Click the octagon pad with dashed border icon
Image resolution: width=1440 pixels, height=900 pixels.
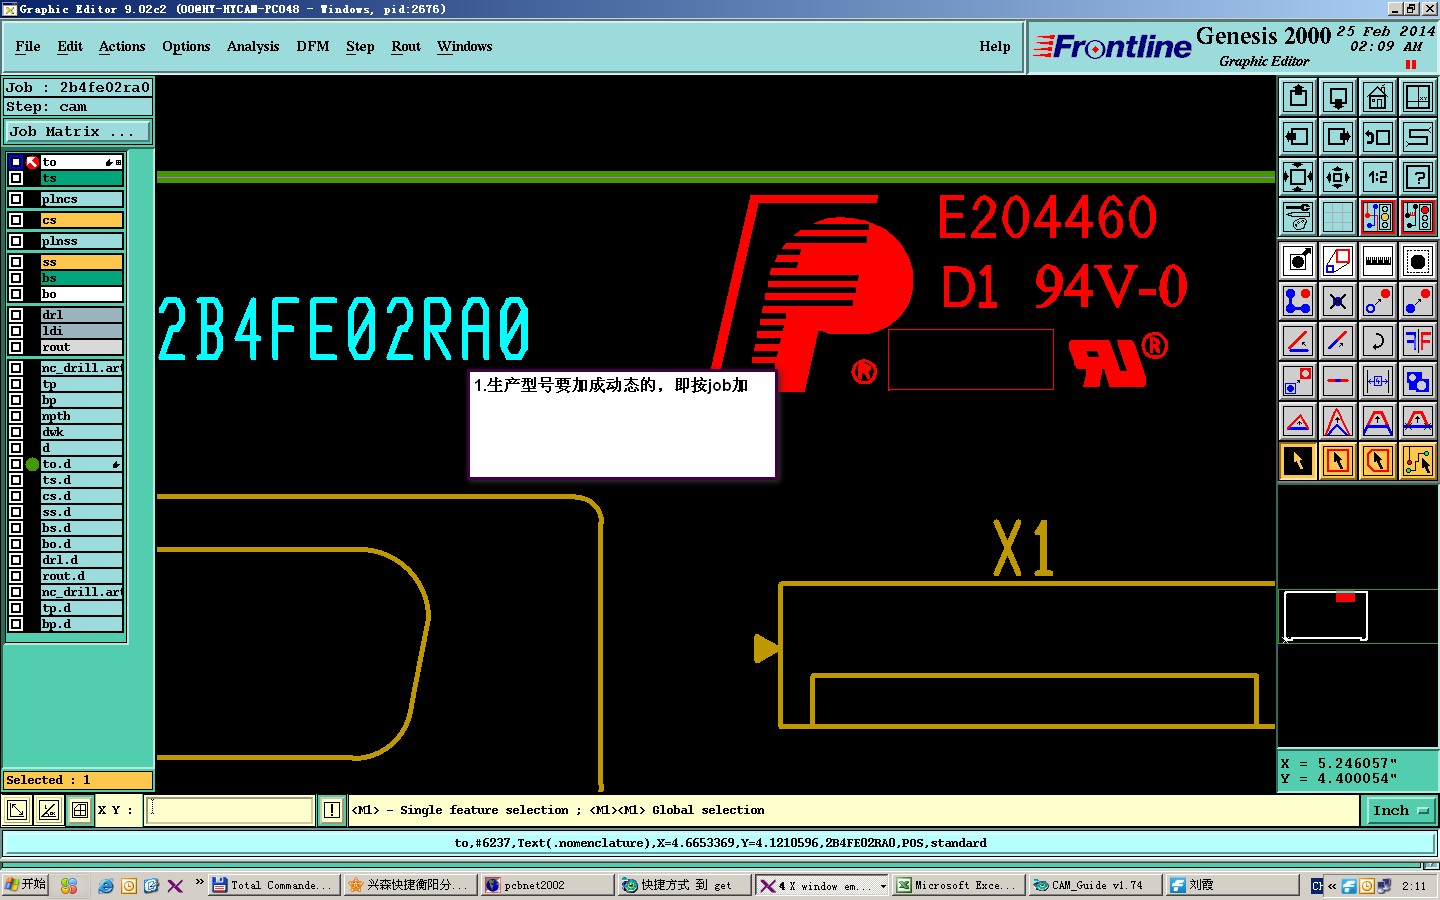click(1418, 261)
